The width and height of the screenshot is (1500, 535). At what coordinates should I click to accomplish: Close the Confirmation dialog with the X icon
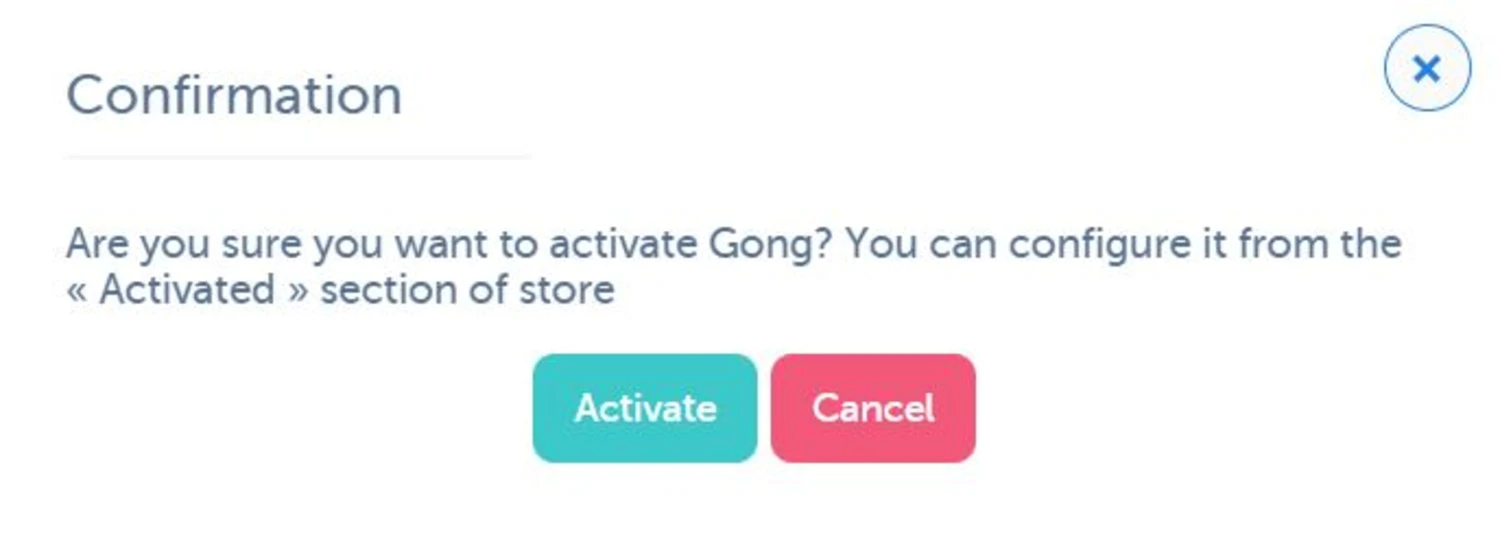[x=1427, y=68]
